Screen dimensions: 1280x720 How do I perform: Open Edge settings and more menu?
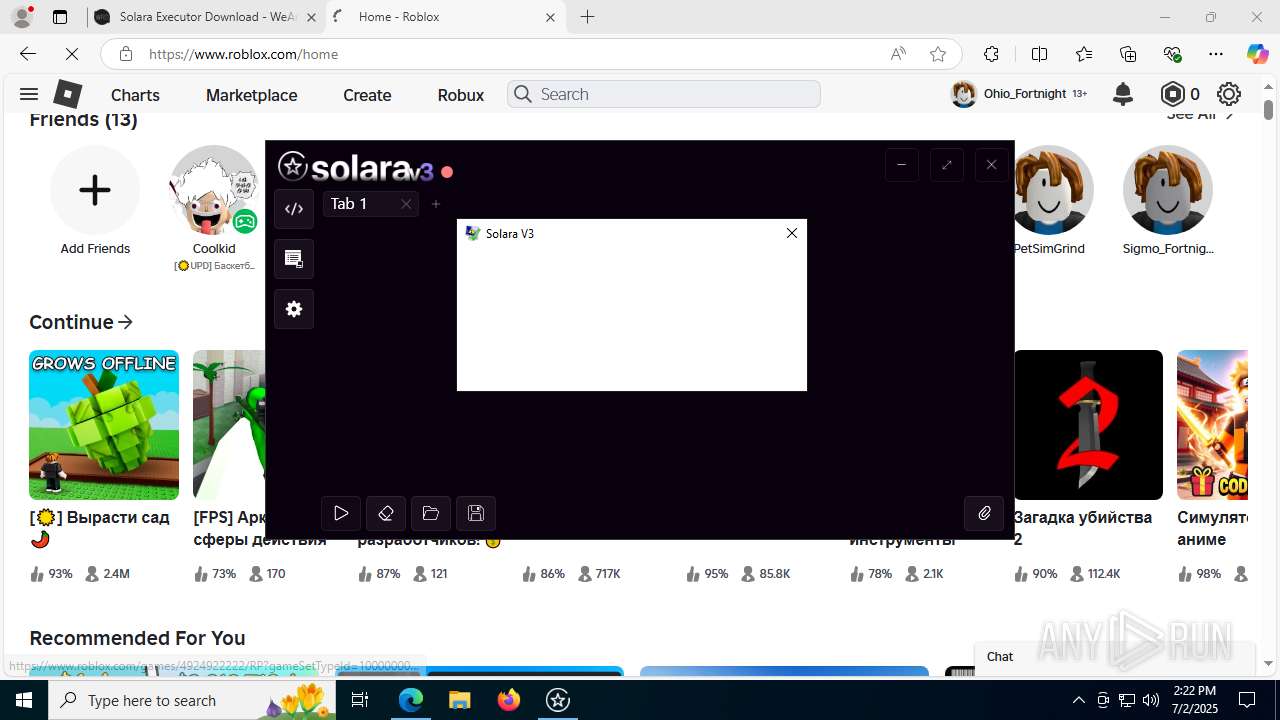point(1216,54)
